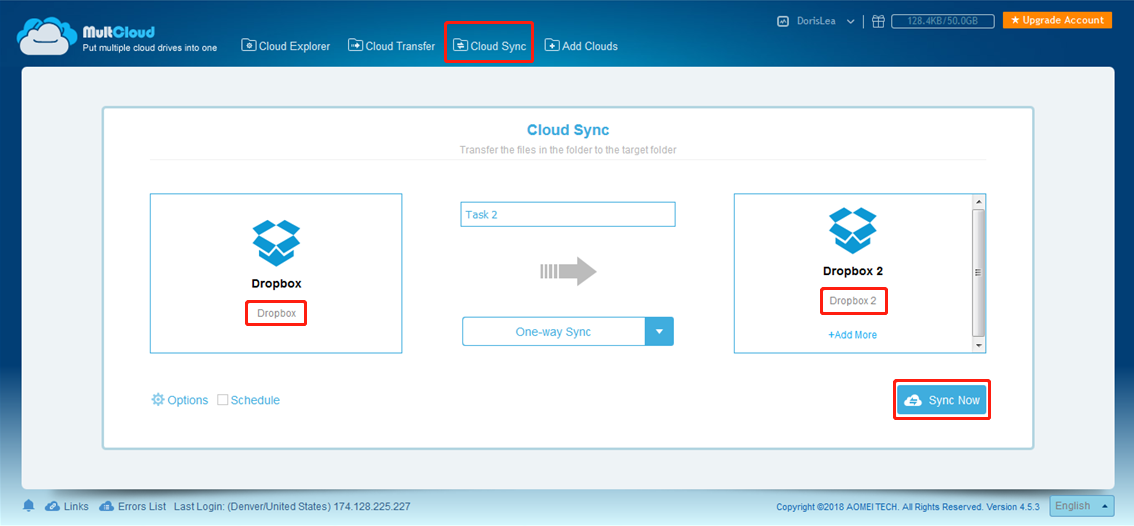This screenshot has height=526, width=1134.
Task: Click the target panel scrollbar up arrow
Action: (x=979, y=201)
